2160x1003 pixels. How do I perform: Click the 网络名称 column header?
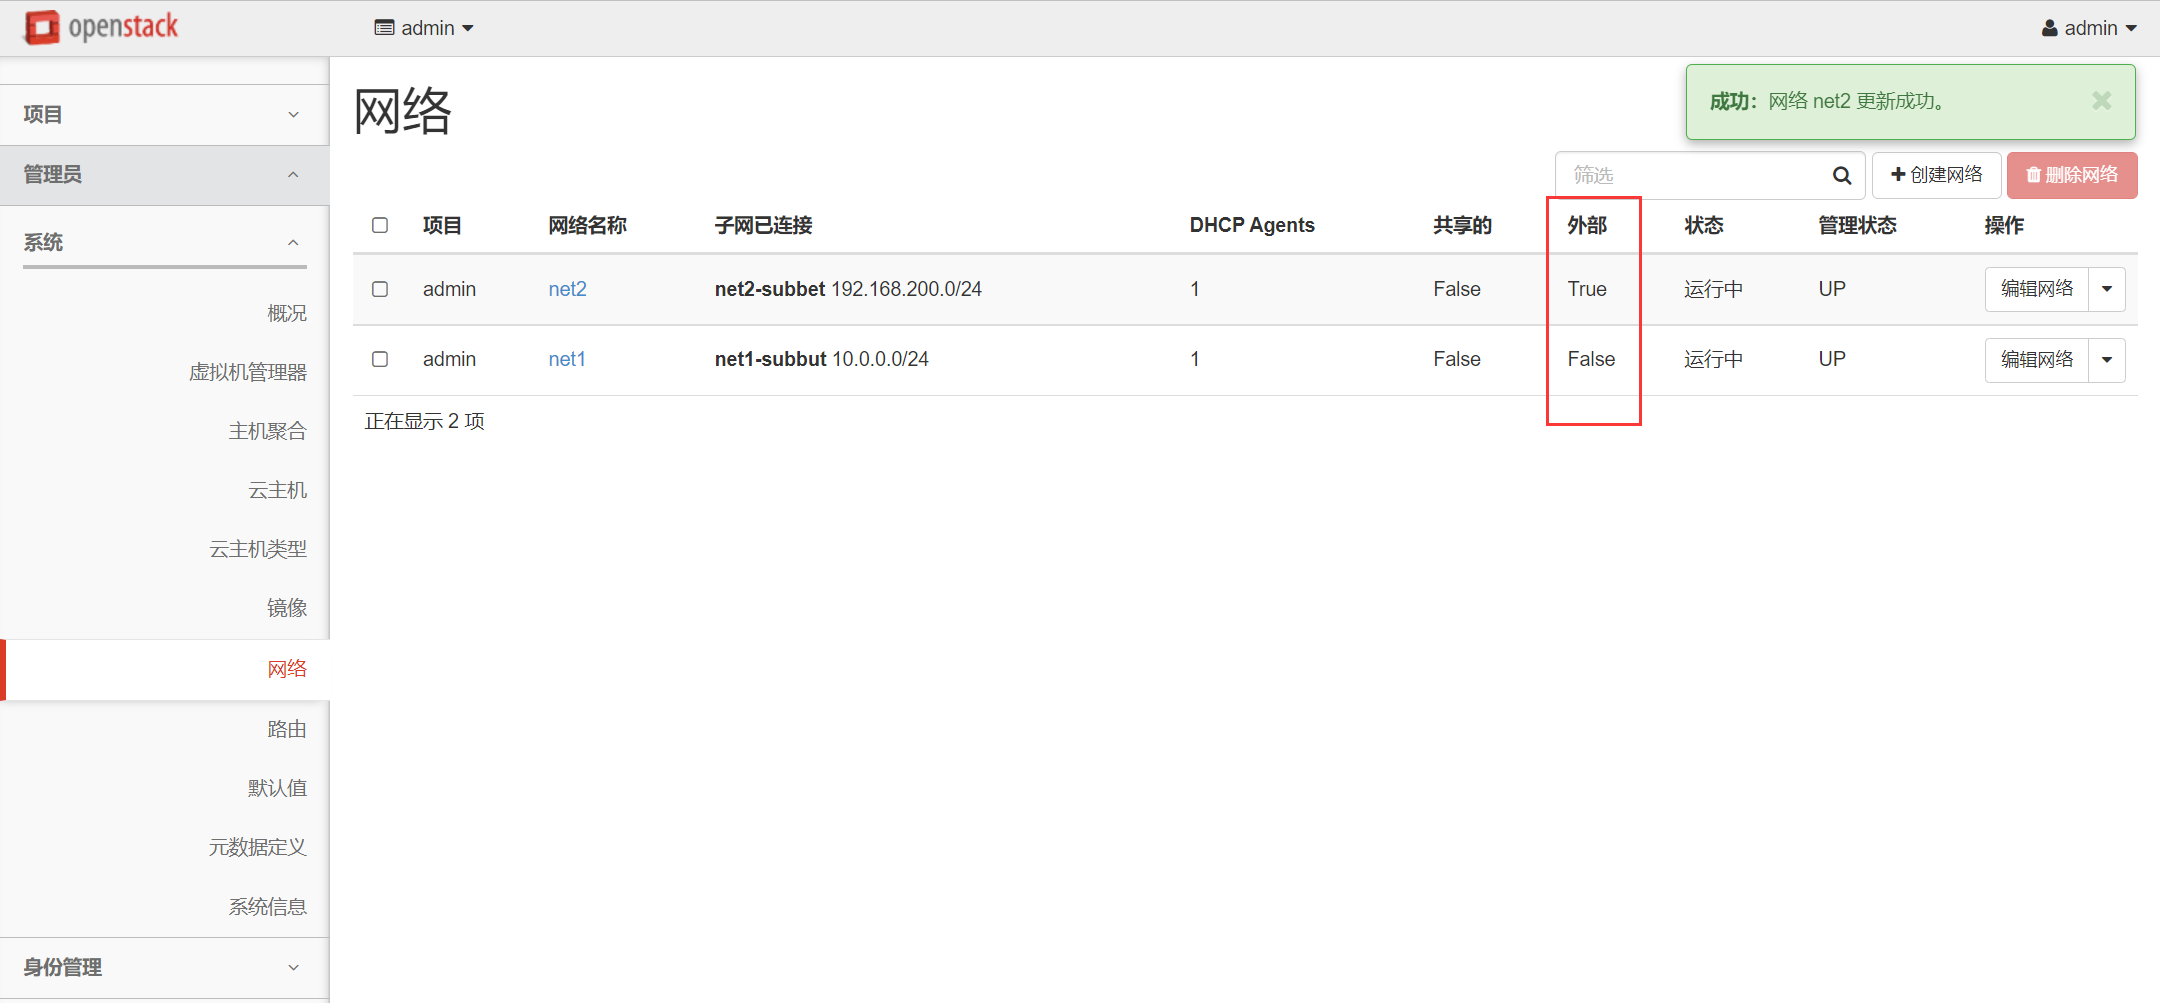pyautogui.click(x=588, y=225)
